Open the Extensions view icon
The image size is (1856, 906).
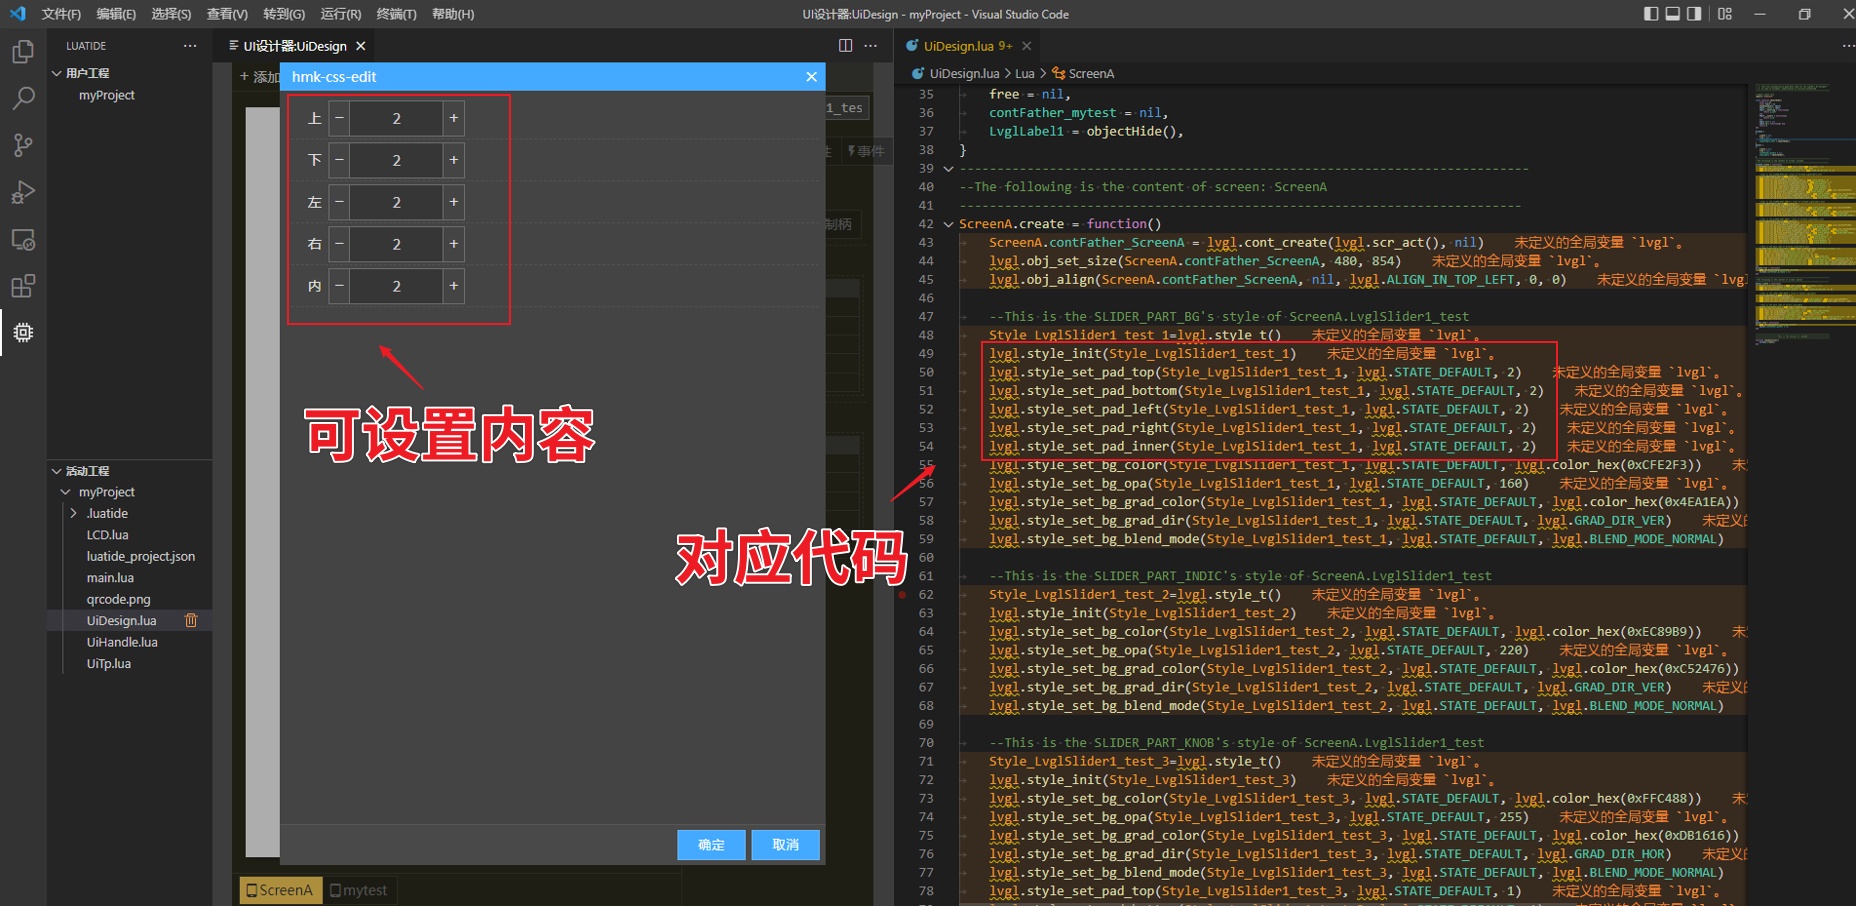tap(22, 286)
